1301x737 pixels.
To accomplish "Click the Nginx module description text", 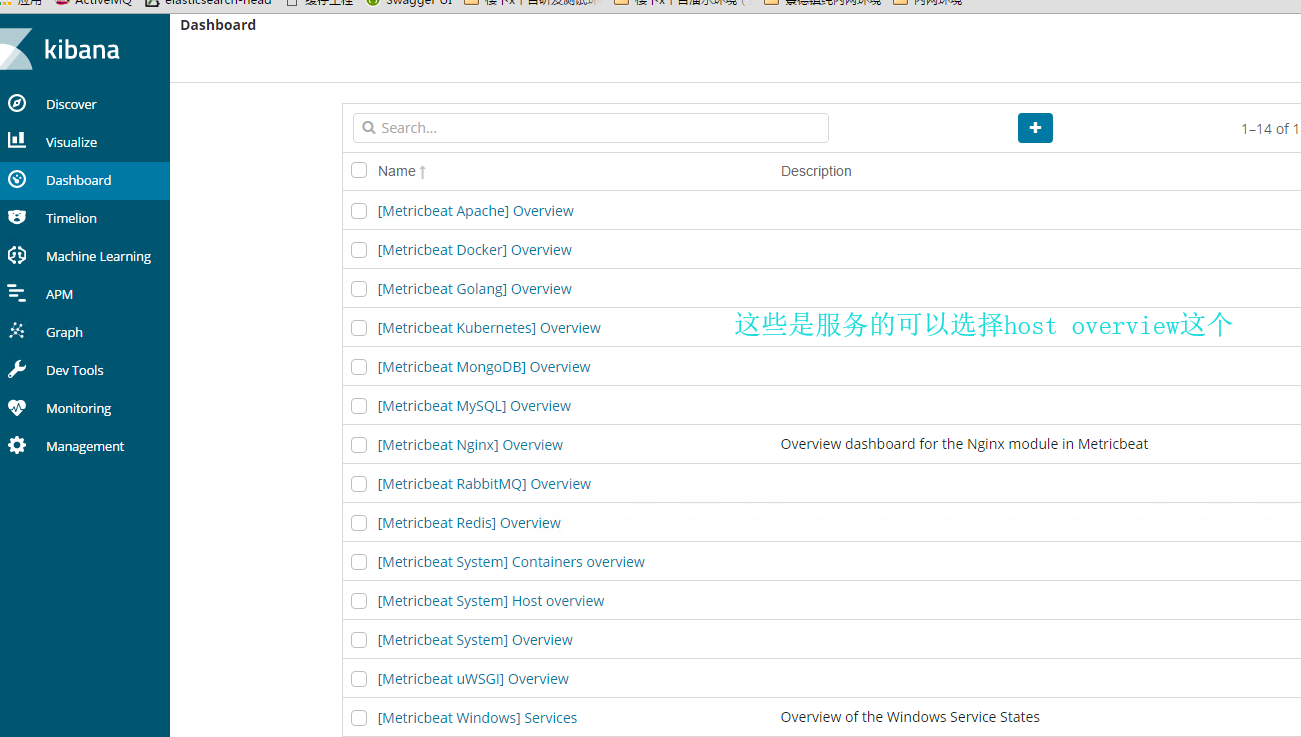I will pyautogui.click(x=964, y=444).
